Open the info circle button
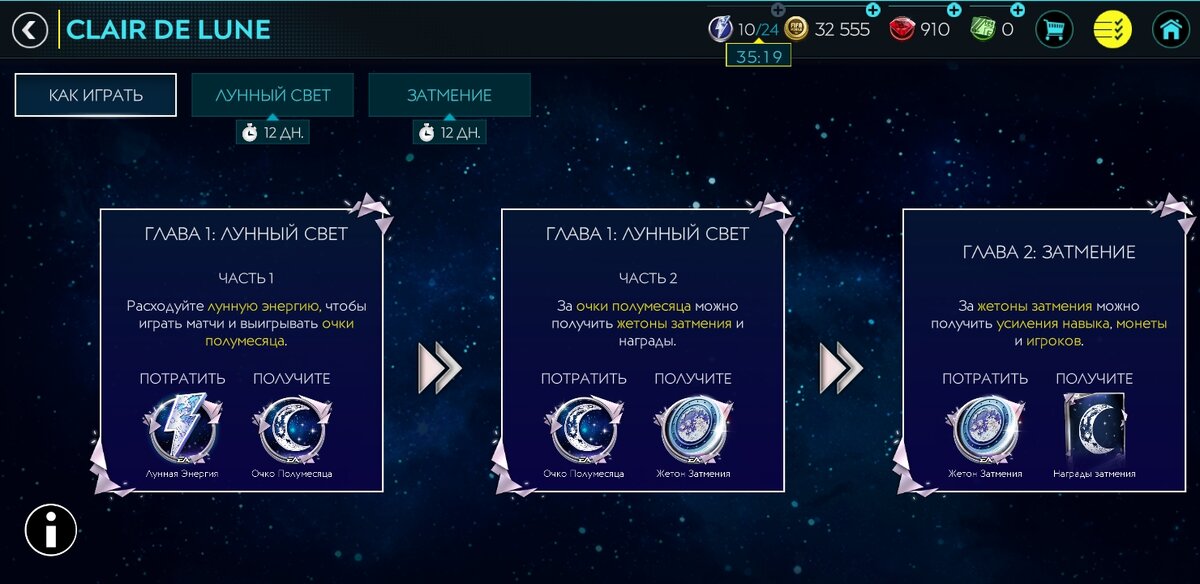The height and width of the screenshot is (584, 1200). (x=51, y=530)
